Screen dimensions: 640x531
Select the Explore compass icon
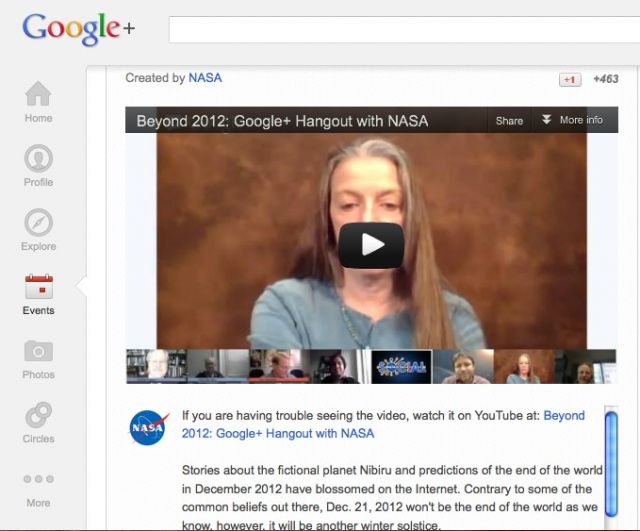(39, 223)
